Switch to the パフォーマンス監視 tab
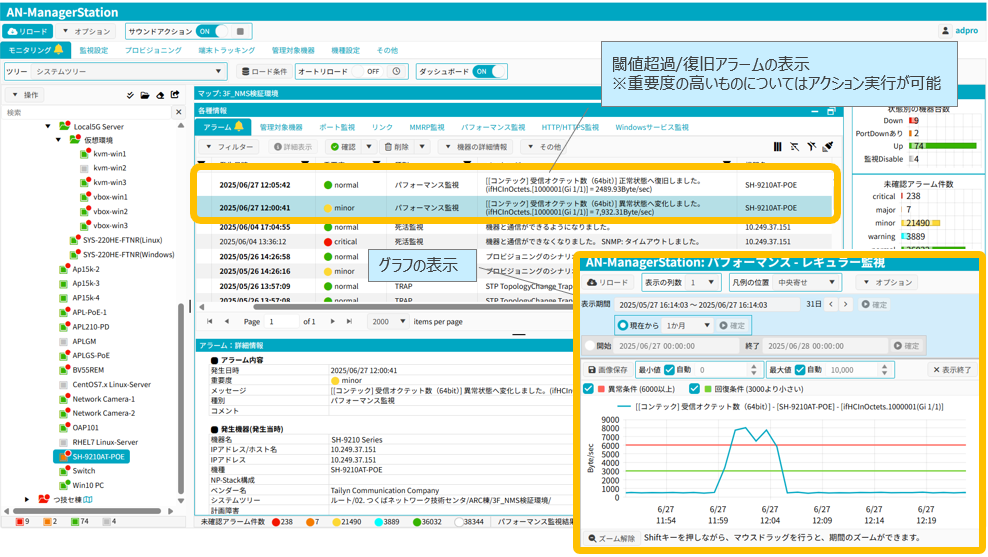Viewport: 988px width, 557px height. pos(492,128)
